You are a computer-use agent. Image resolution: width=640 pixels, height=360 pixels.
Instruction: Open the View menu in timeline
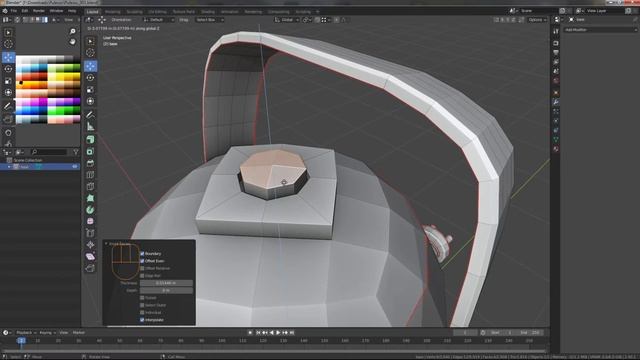64,333
